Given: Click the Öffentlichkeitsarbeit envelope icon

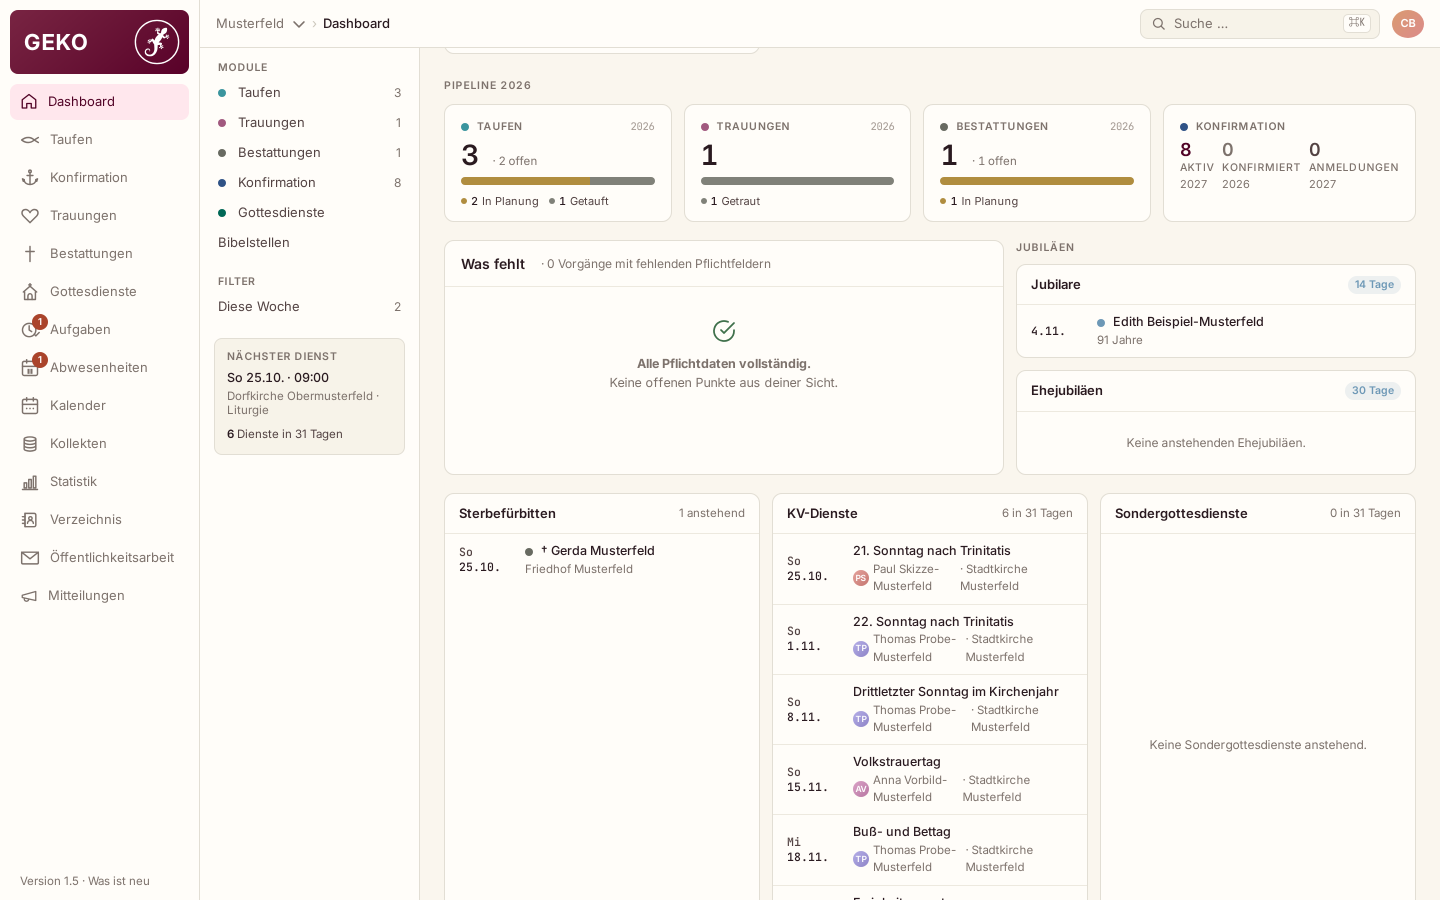Looking at the screenshot, I should 30,558.
